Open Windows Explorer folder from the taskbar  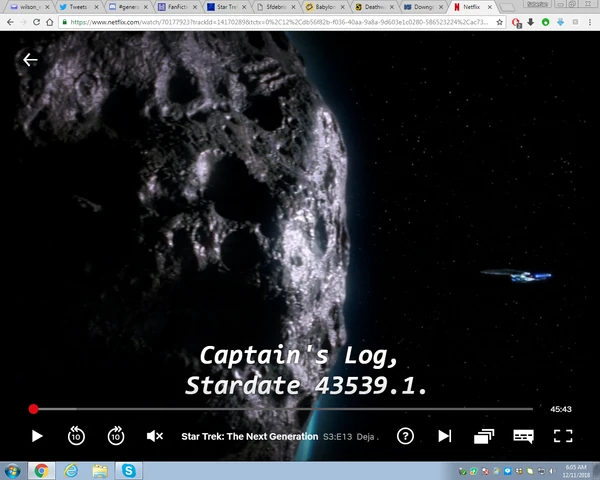click(x=100, y=471)
